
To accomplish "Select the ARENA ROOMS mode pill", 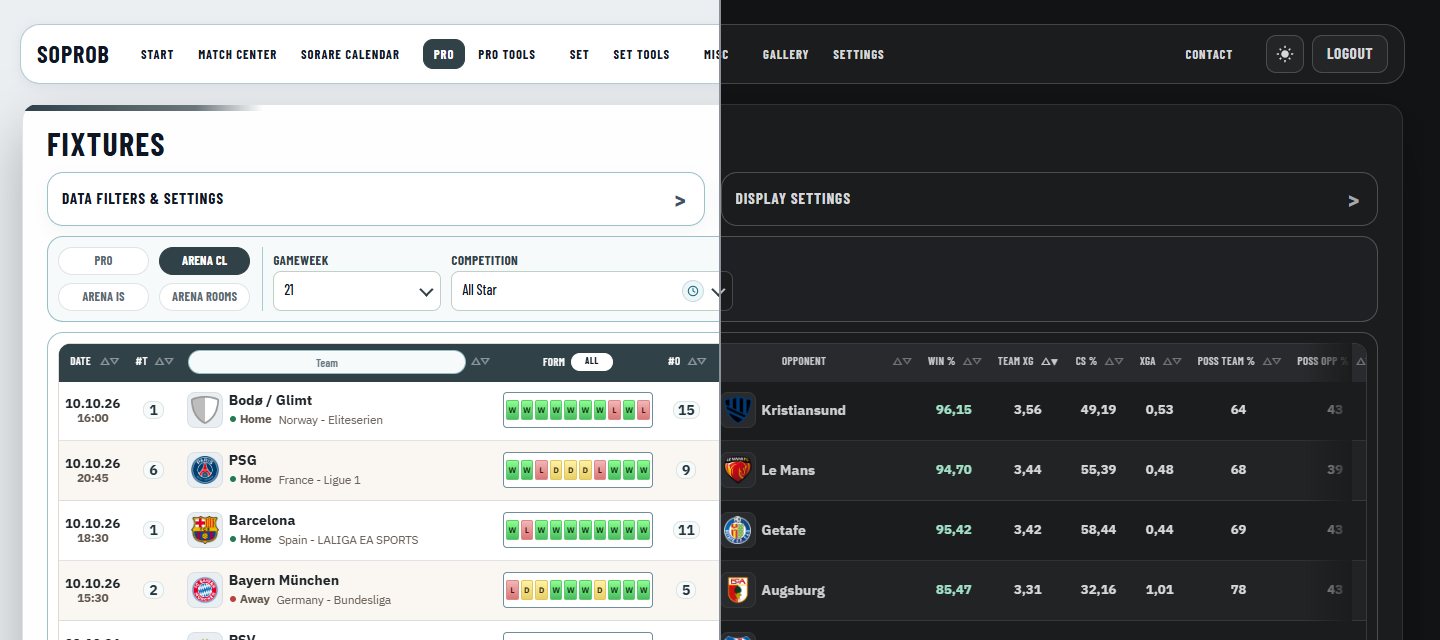I will pyautogui.click(x=204, y=297).
